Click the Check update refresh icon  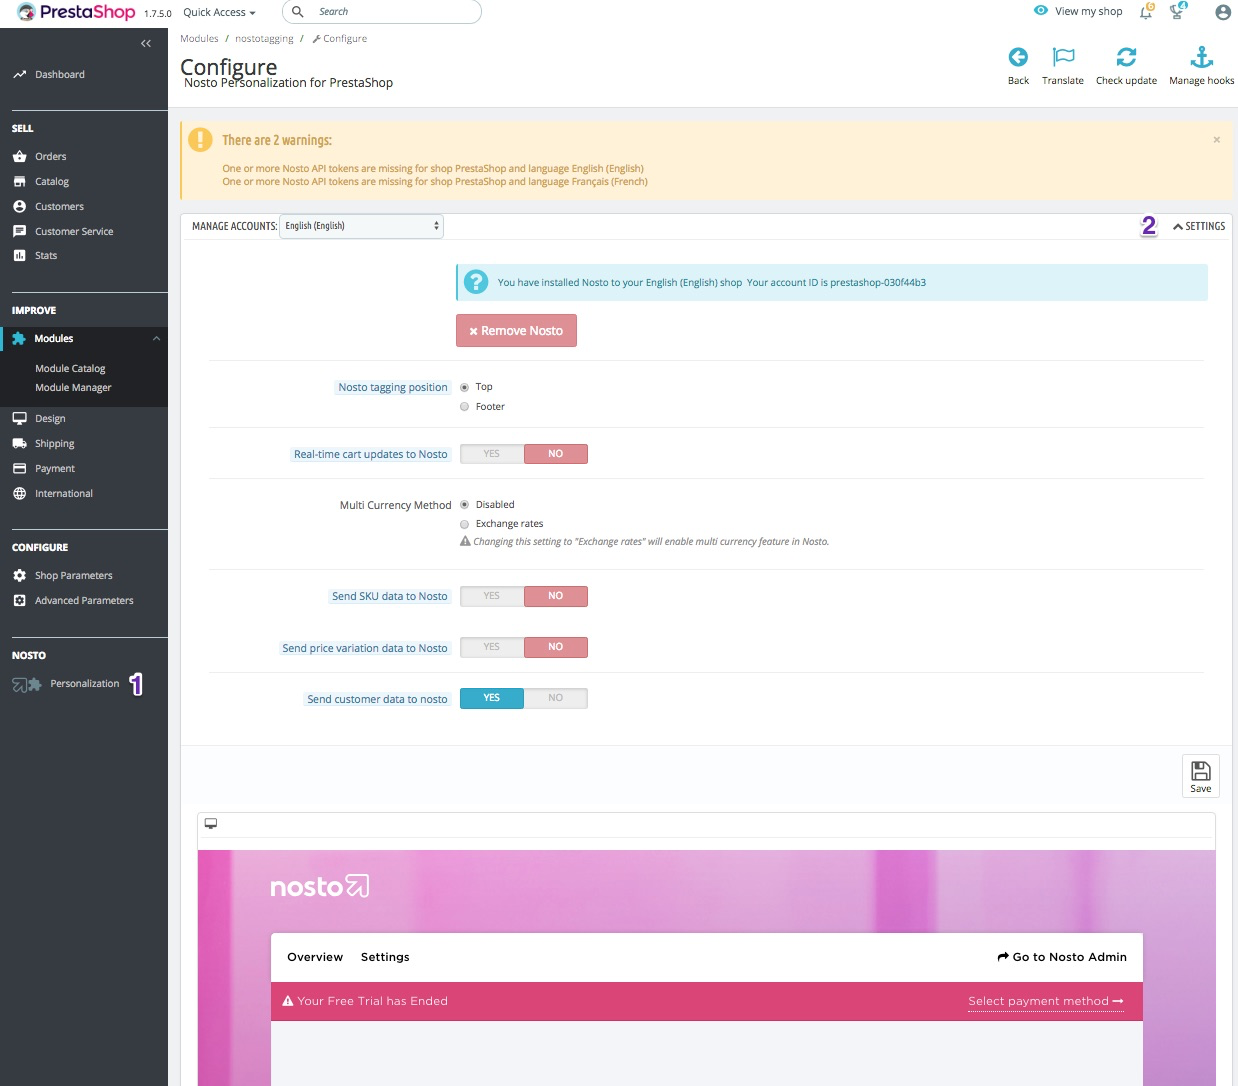[x=1126, y=57]
